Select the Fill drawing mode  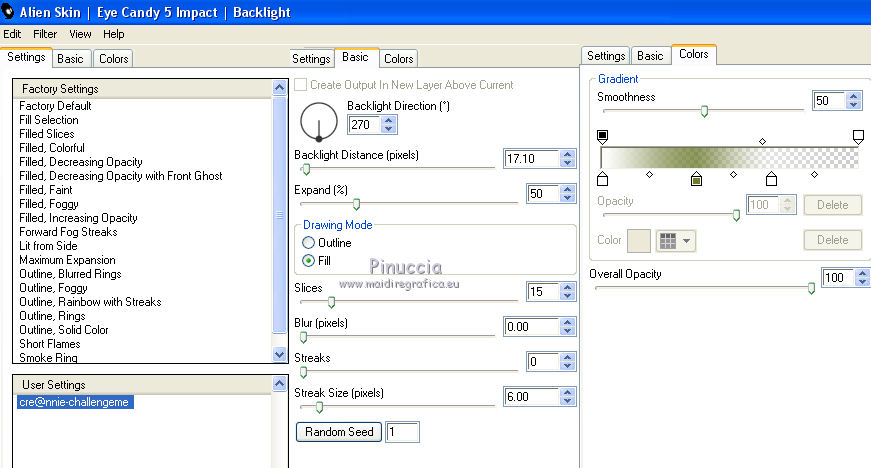click(x=308, y=260)
